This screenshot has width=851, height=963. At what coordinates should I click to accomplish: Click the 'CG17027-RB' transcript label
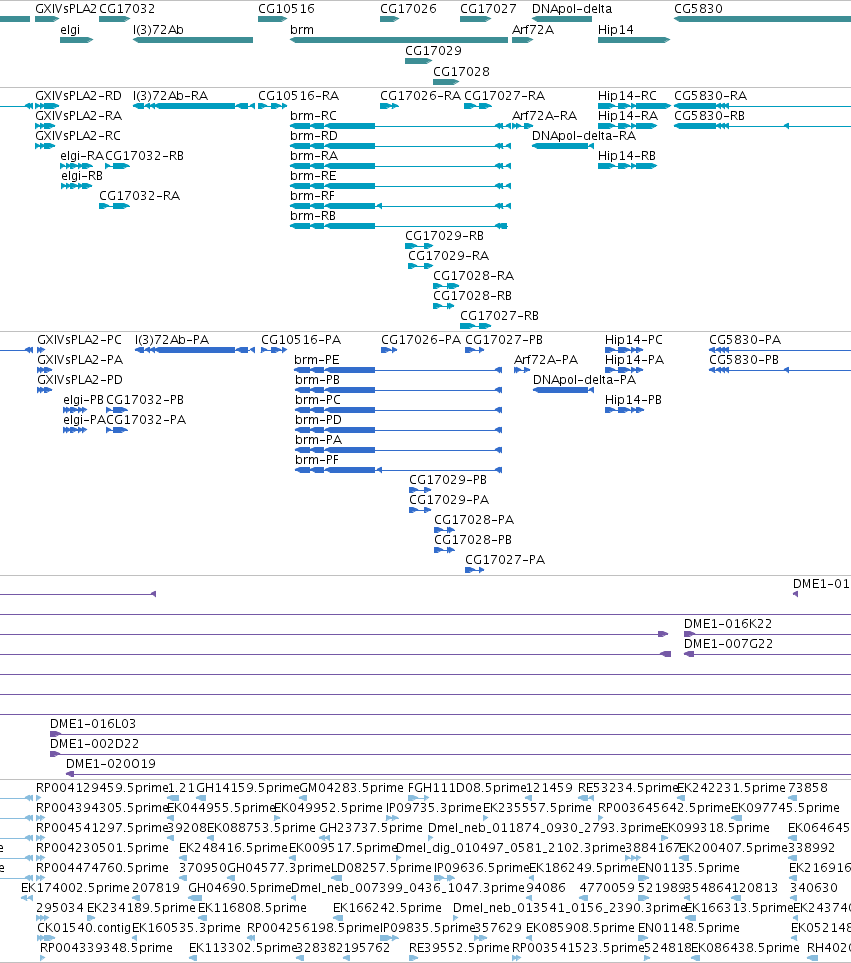point(499,316)
